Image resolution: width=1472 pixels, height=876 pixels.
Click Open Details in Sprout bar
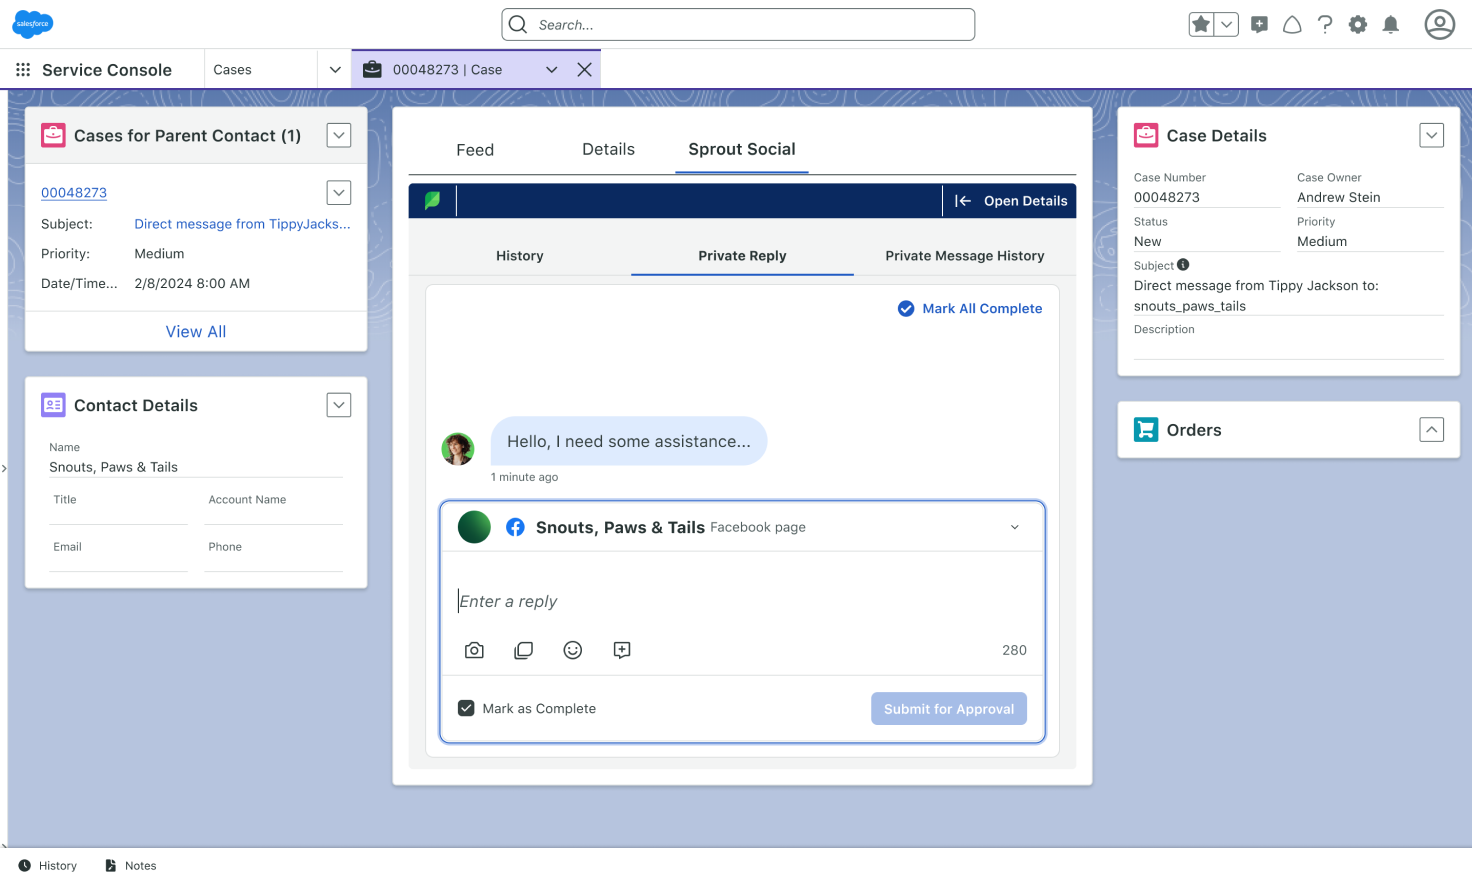click(1011, 201)
